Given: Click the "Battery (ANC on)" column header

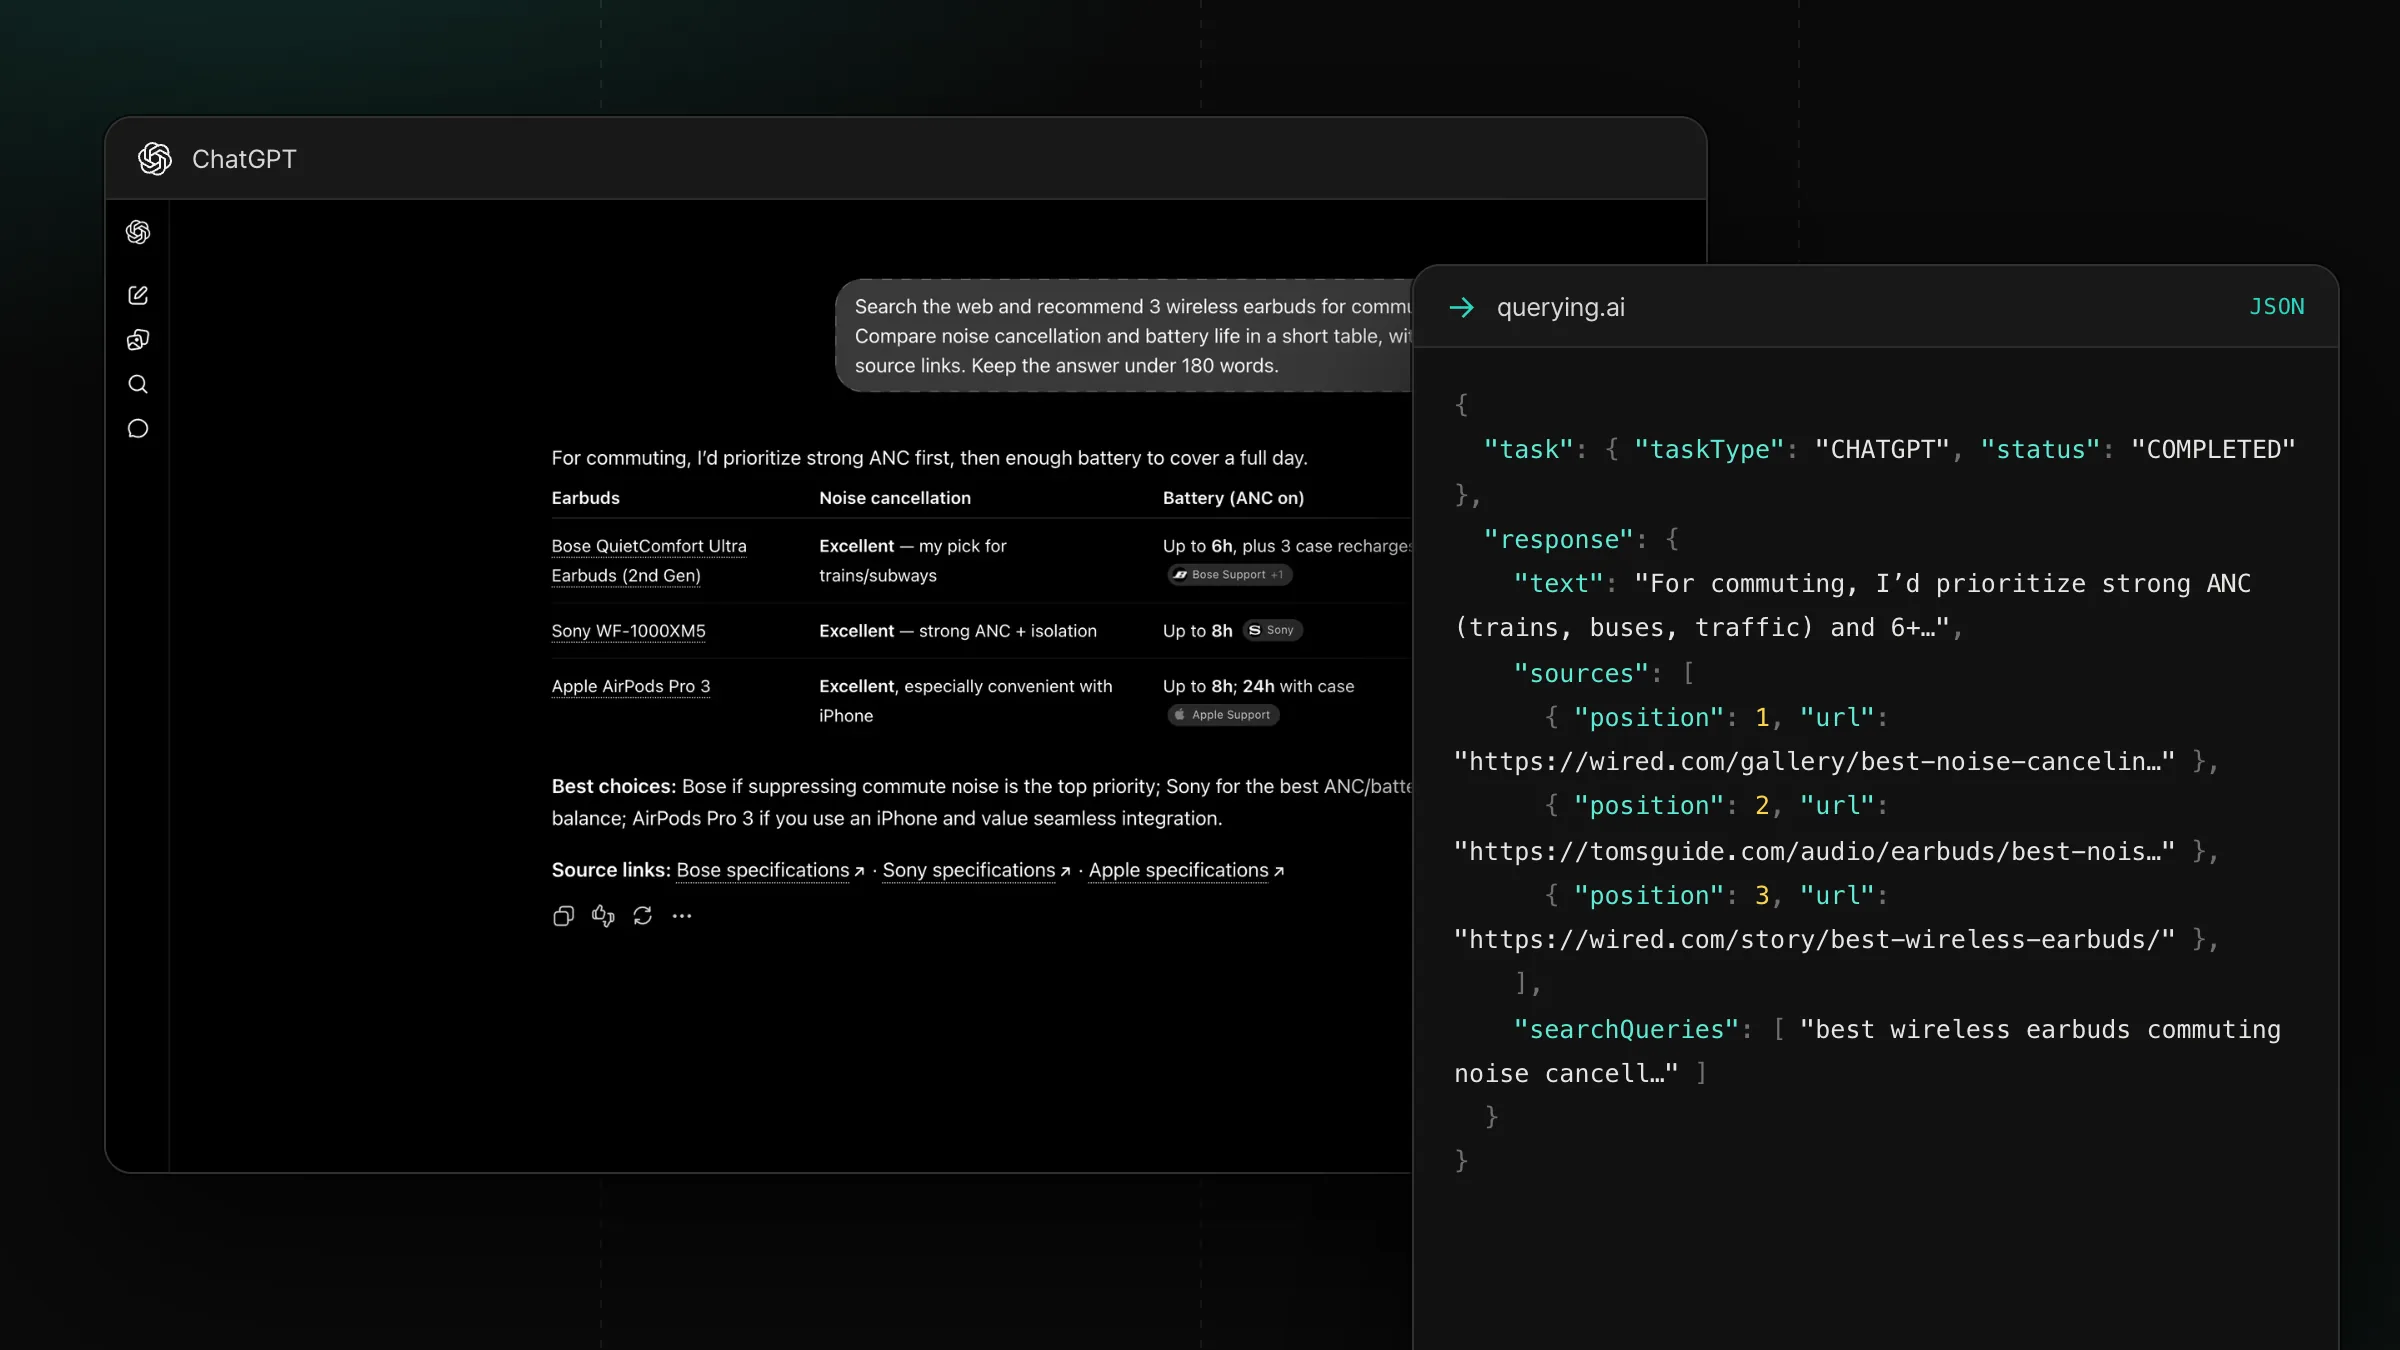Looking at the screenshot, I should [x=1233, y=498].
